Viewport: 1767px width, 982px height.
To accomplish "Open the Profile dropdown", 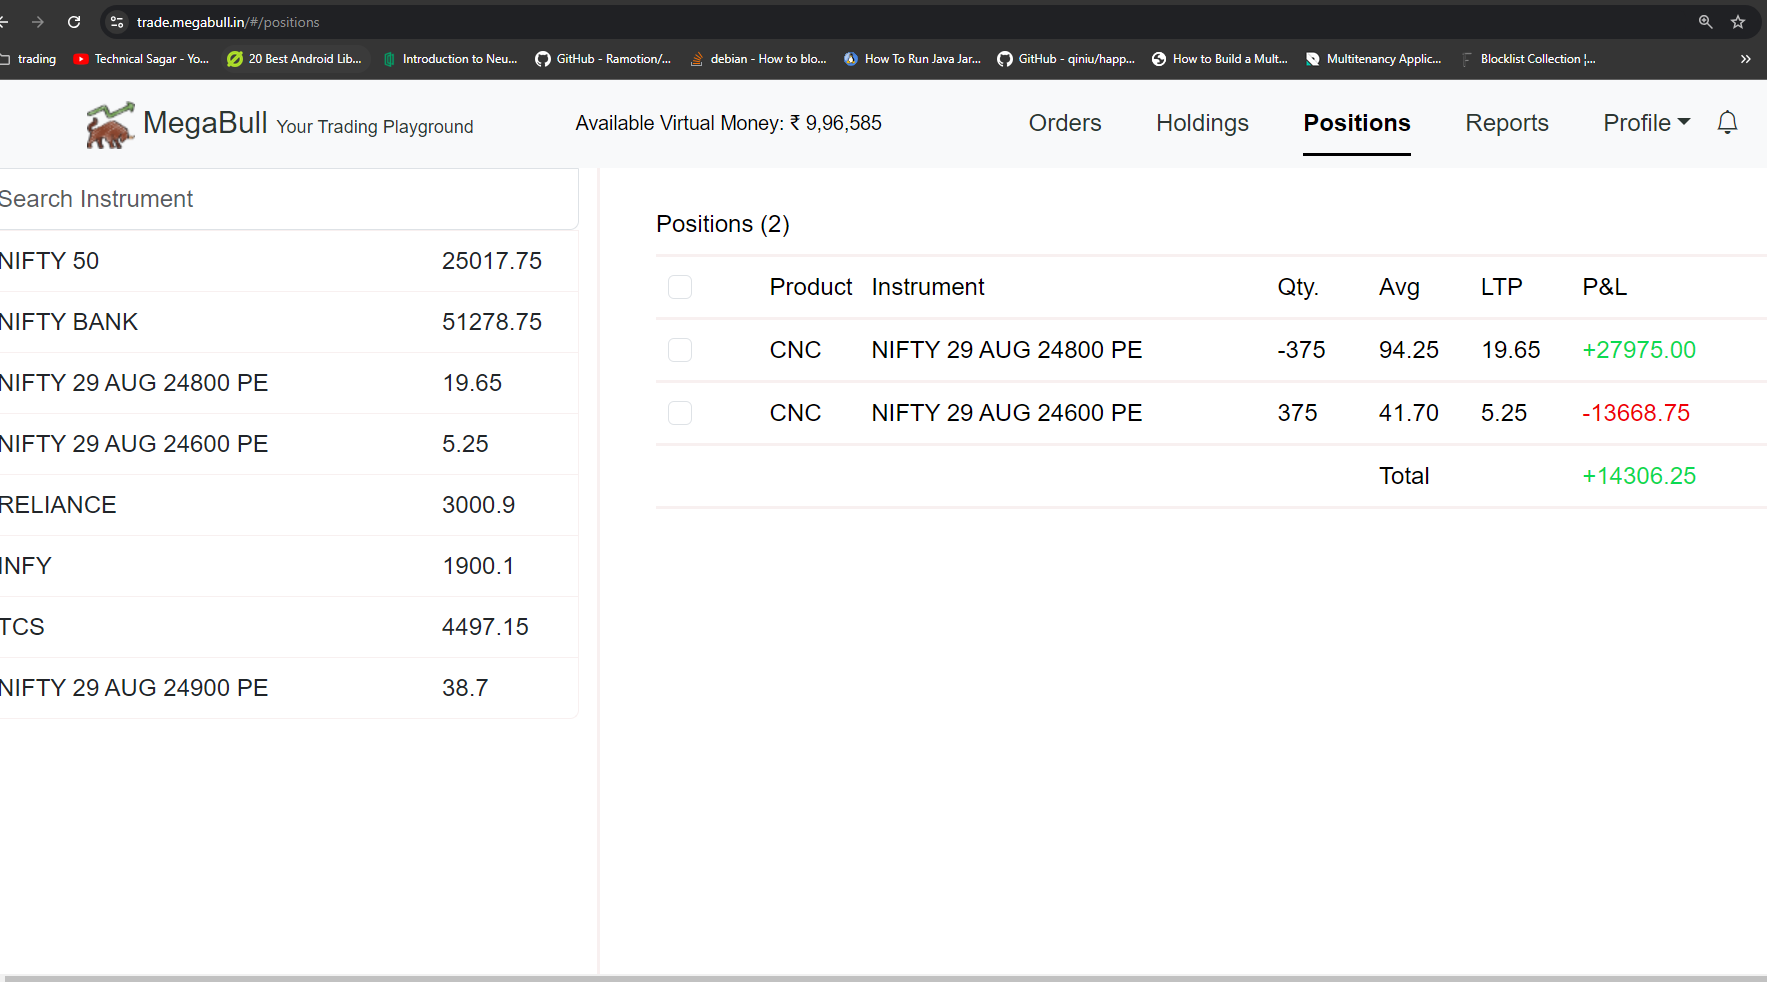I will click(1645, 122).
